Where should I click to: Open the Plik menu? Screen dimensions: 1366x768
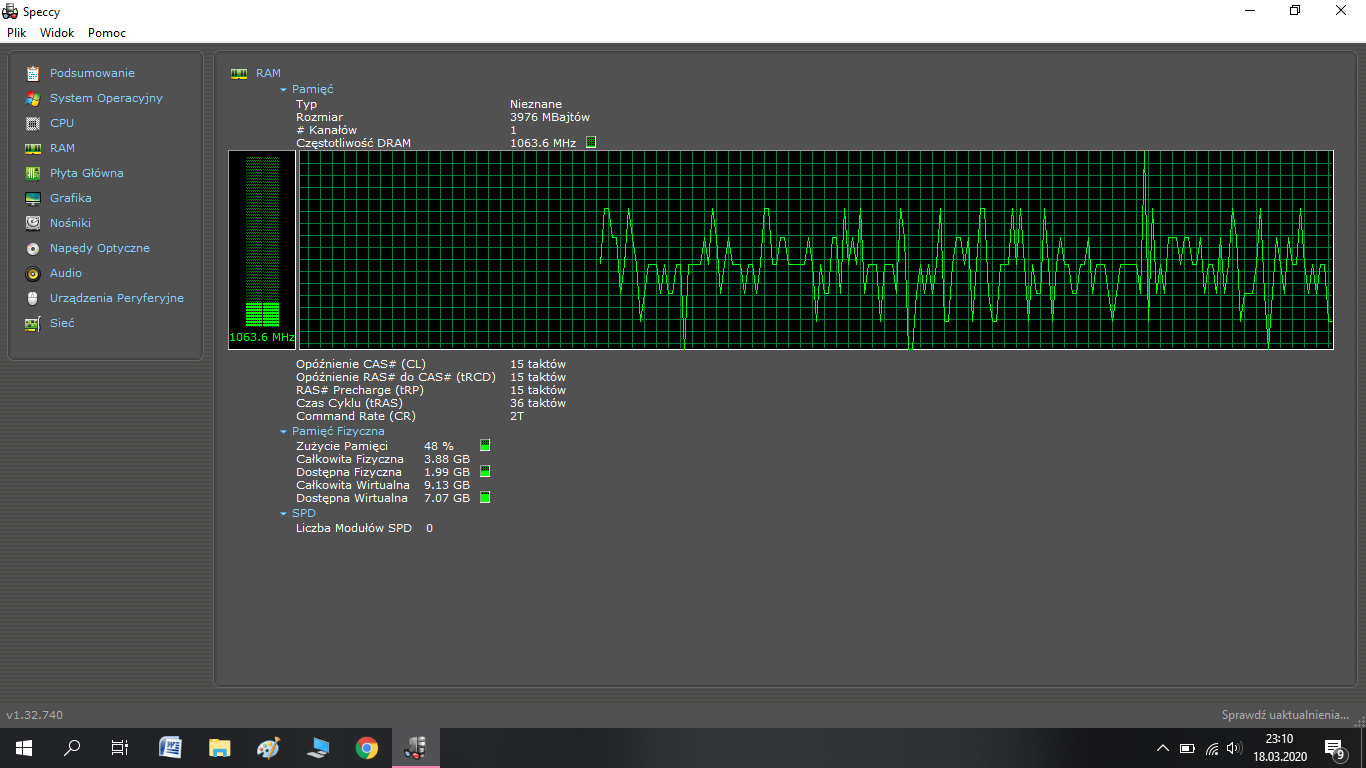[x=16, y=33]
